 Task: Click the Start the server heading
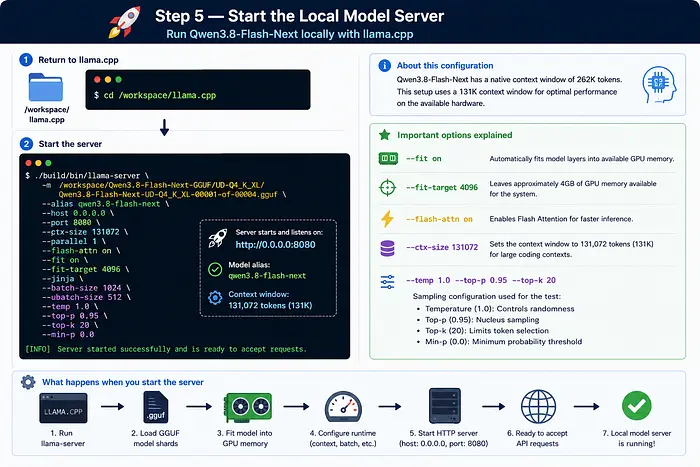click(70, 144)
